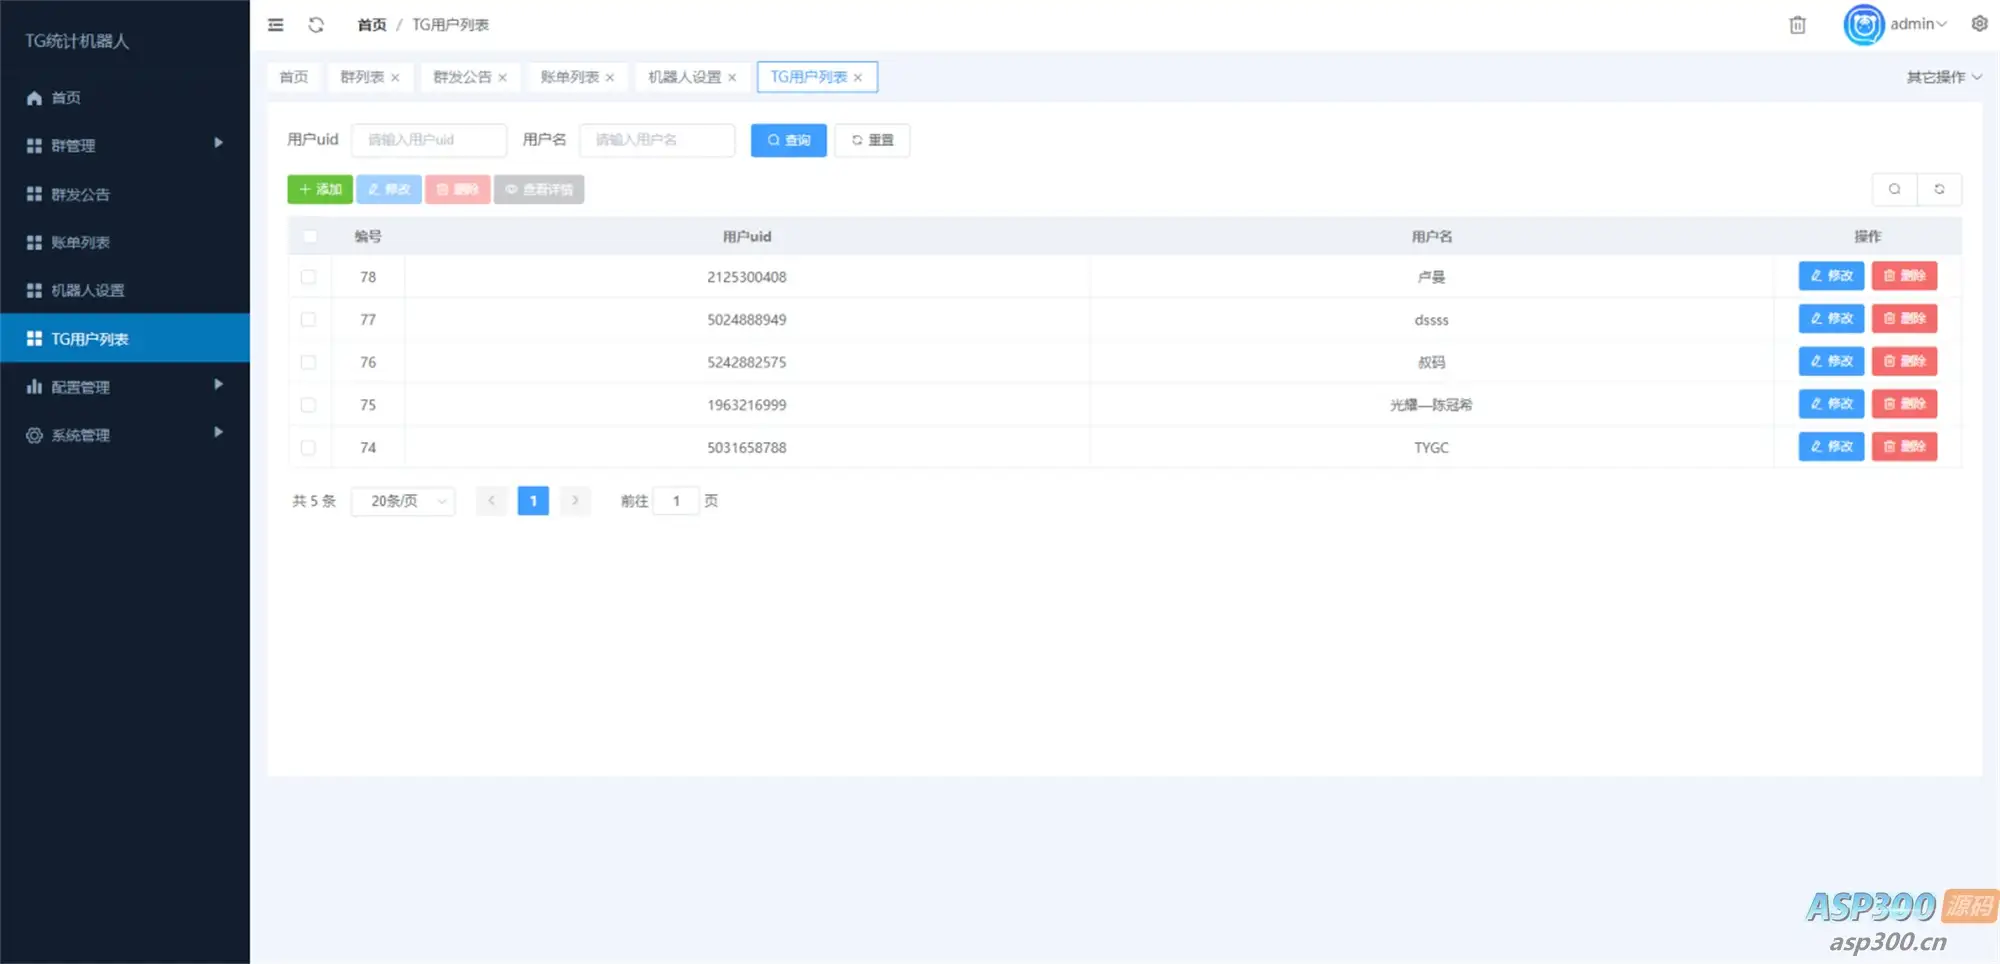Check the row 75 checkbox

point(308,405)
